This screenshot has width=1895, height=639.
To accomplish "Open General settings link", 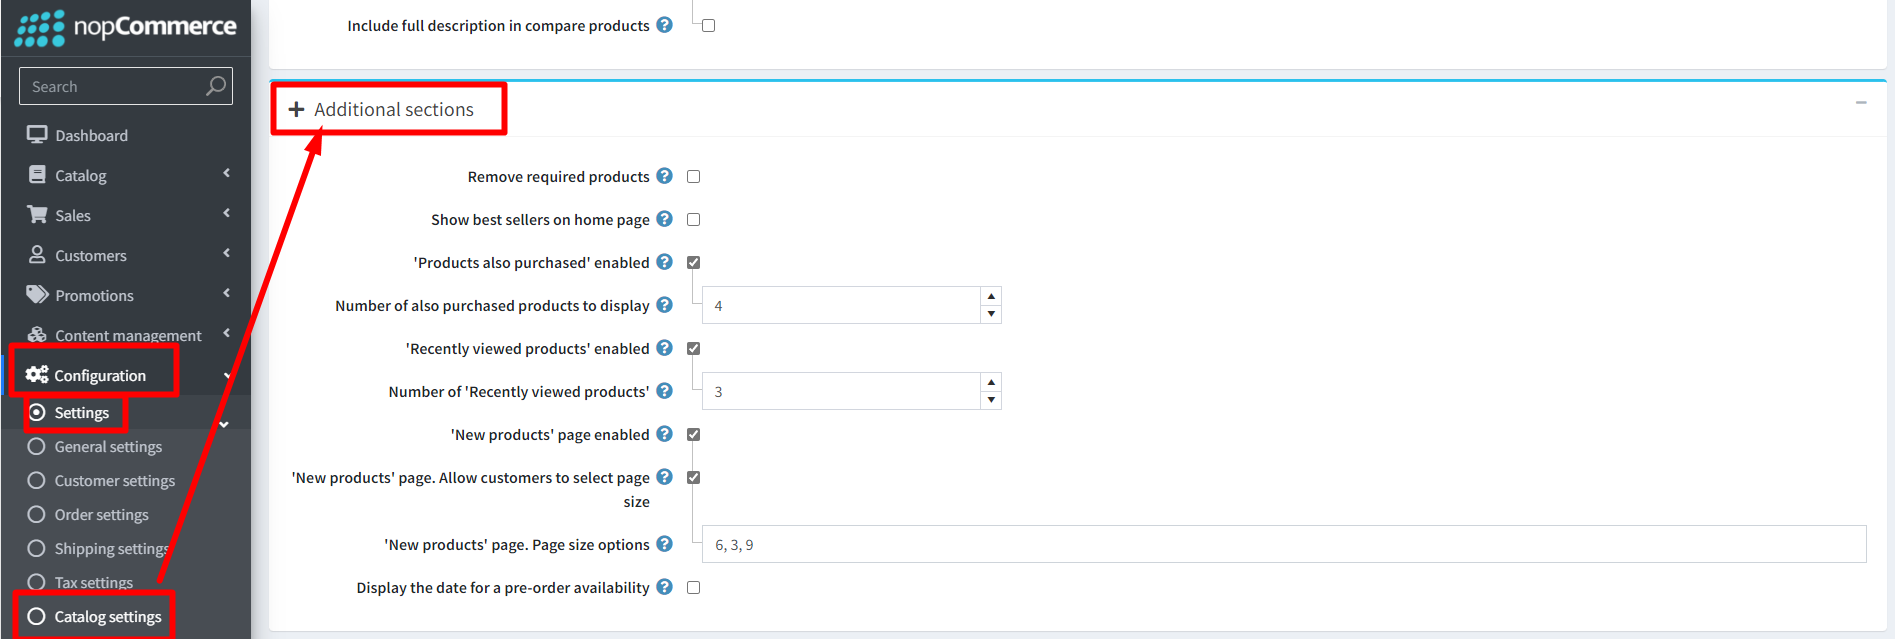I will [x=108, y=447].
